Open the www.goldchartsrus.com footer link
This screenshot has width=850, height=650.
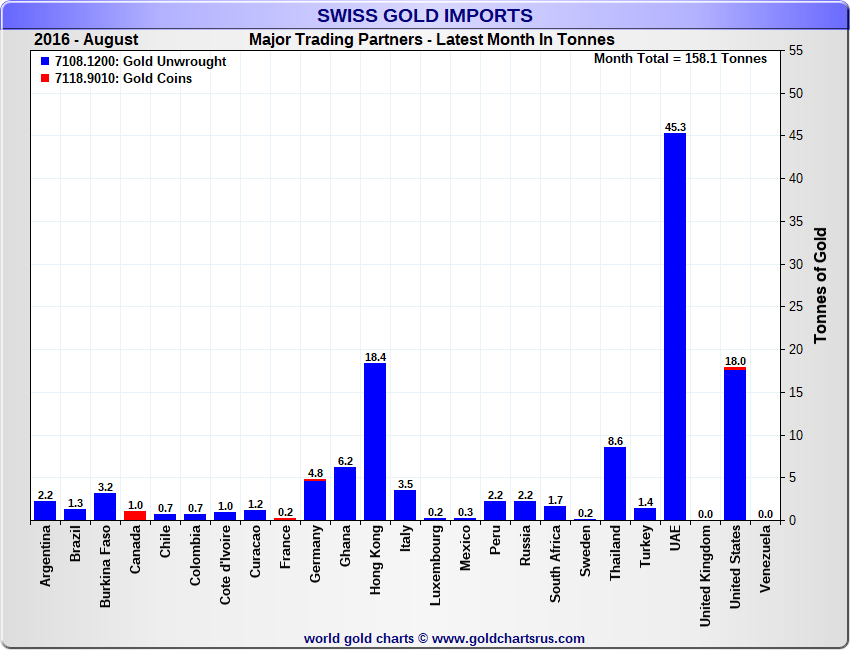pos(509,638)
